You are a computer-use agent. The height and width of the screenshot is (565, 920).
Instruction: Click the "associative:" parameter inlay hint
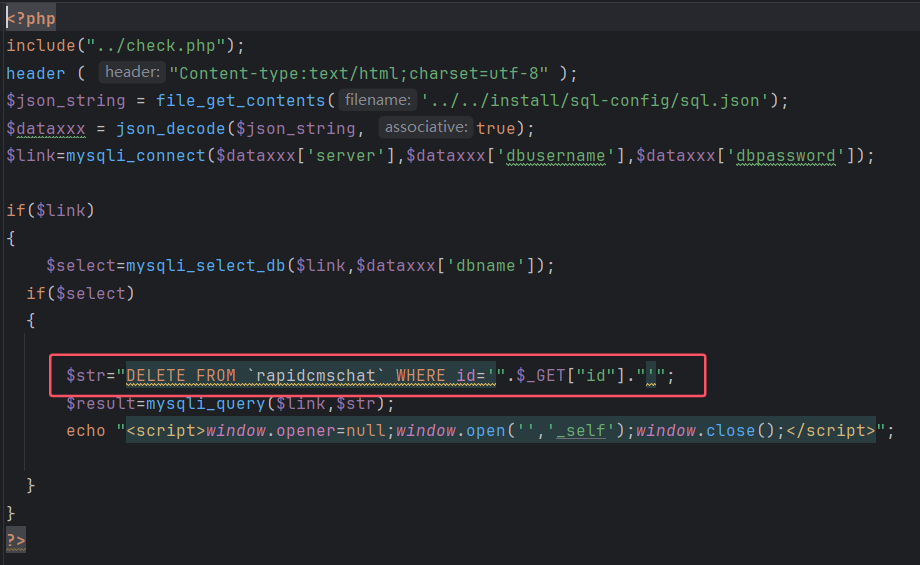(426, 128)
